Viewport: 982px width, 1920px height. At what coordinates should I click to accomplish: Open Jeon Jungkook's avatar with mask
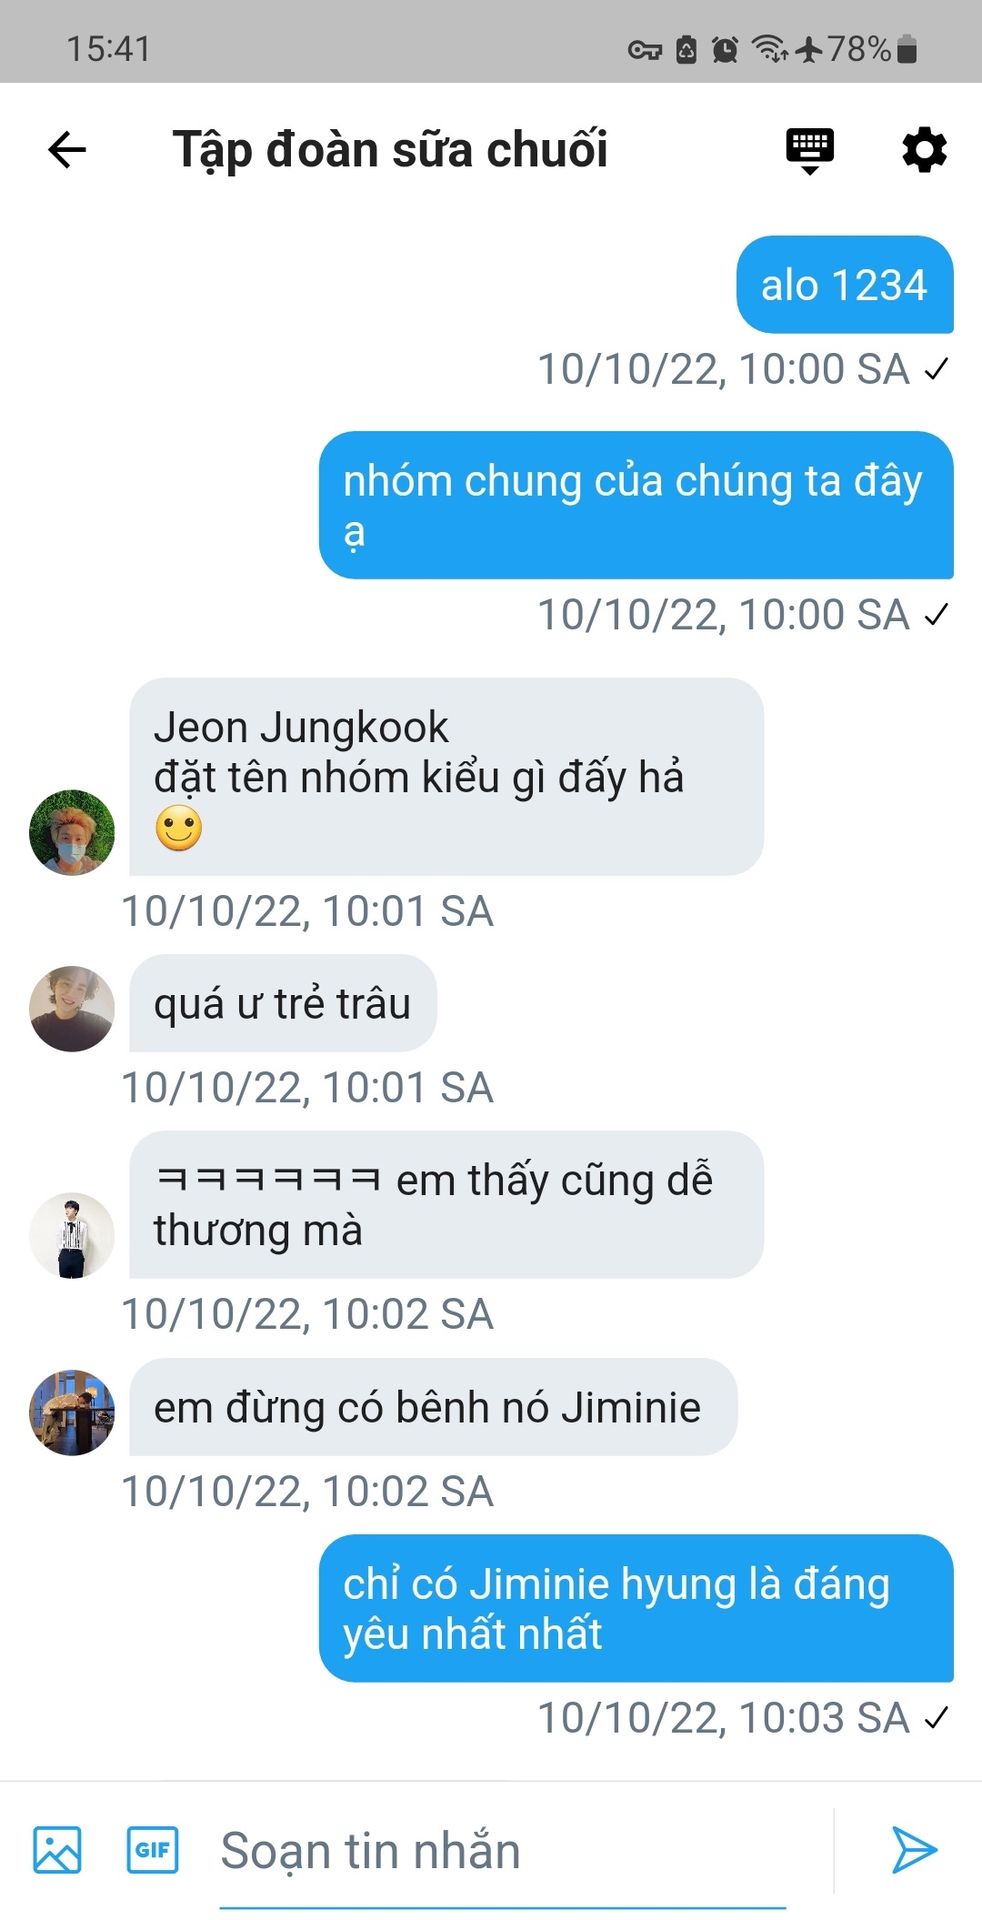[x=72, y=832]
